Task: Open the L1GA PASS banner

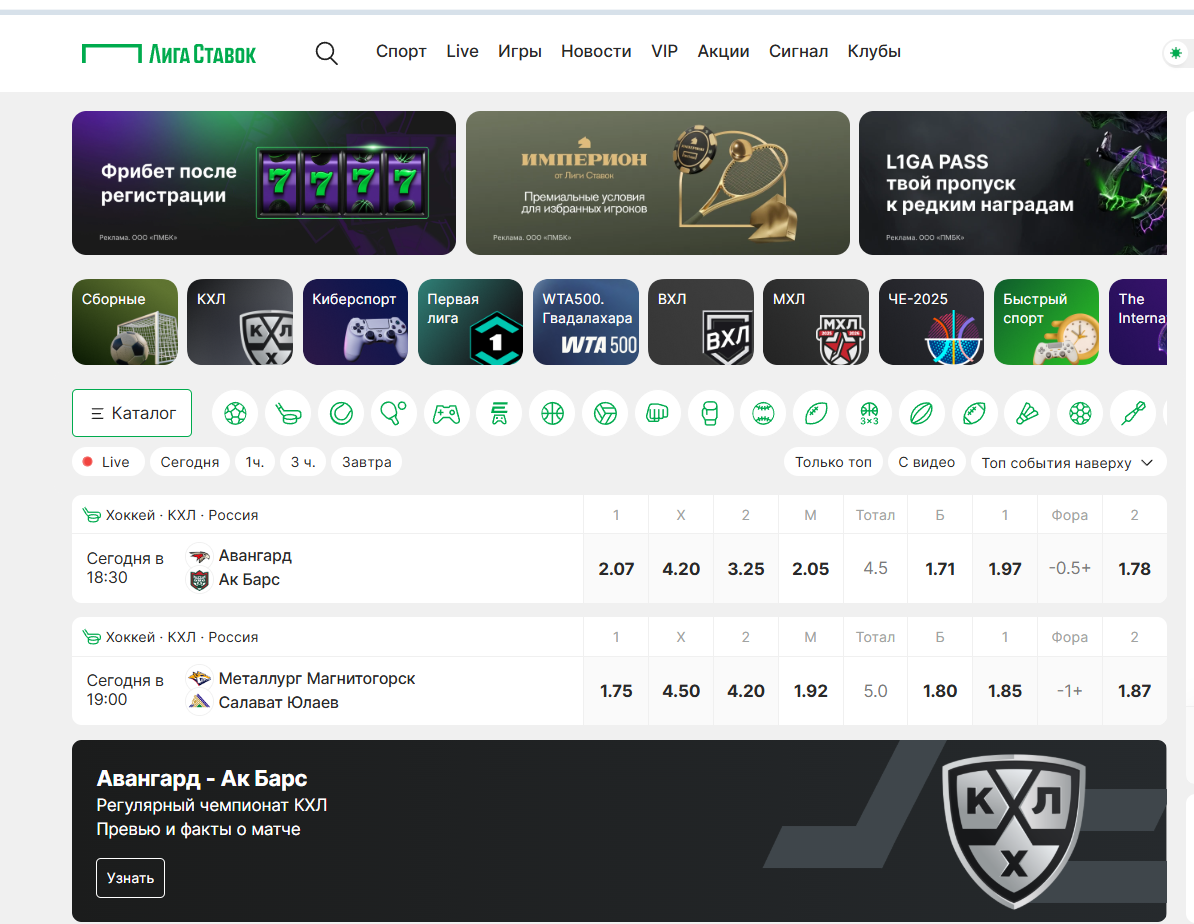Action: [1013, 183]
